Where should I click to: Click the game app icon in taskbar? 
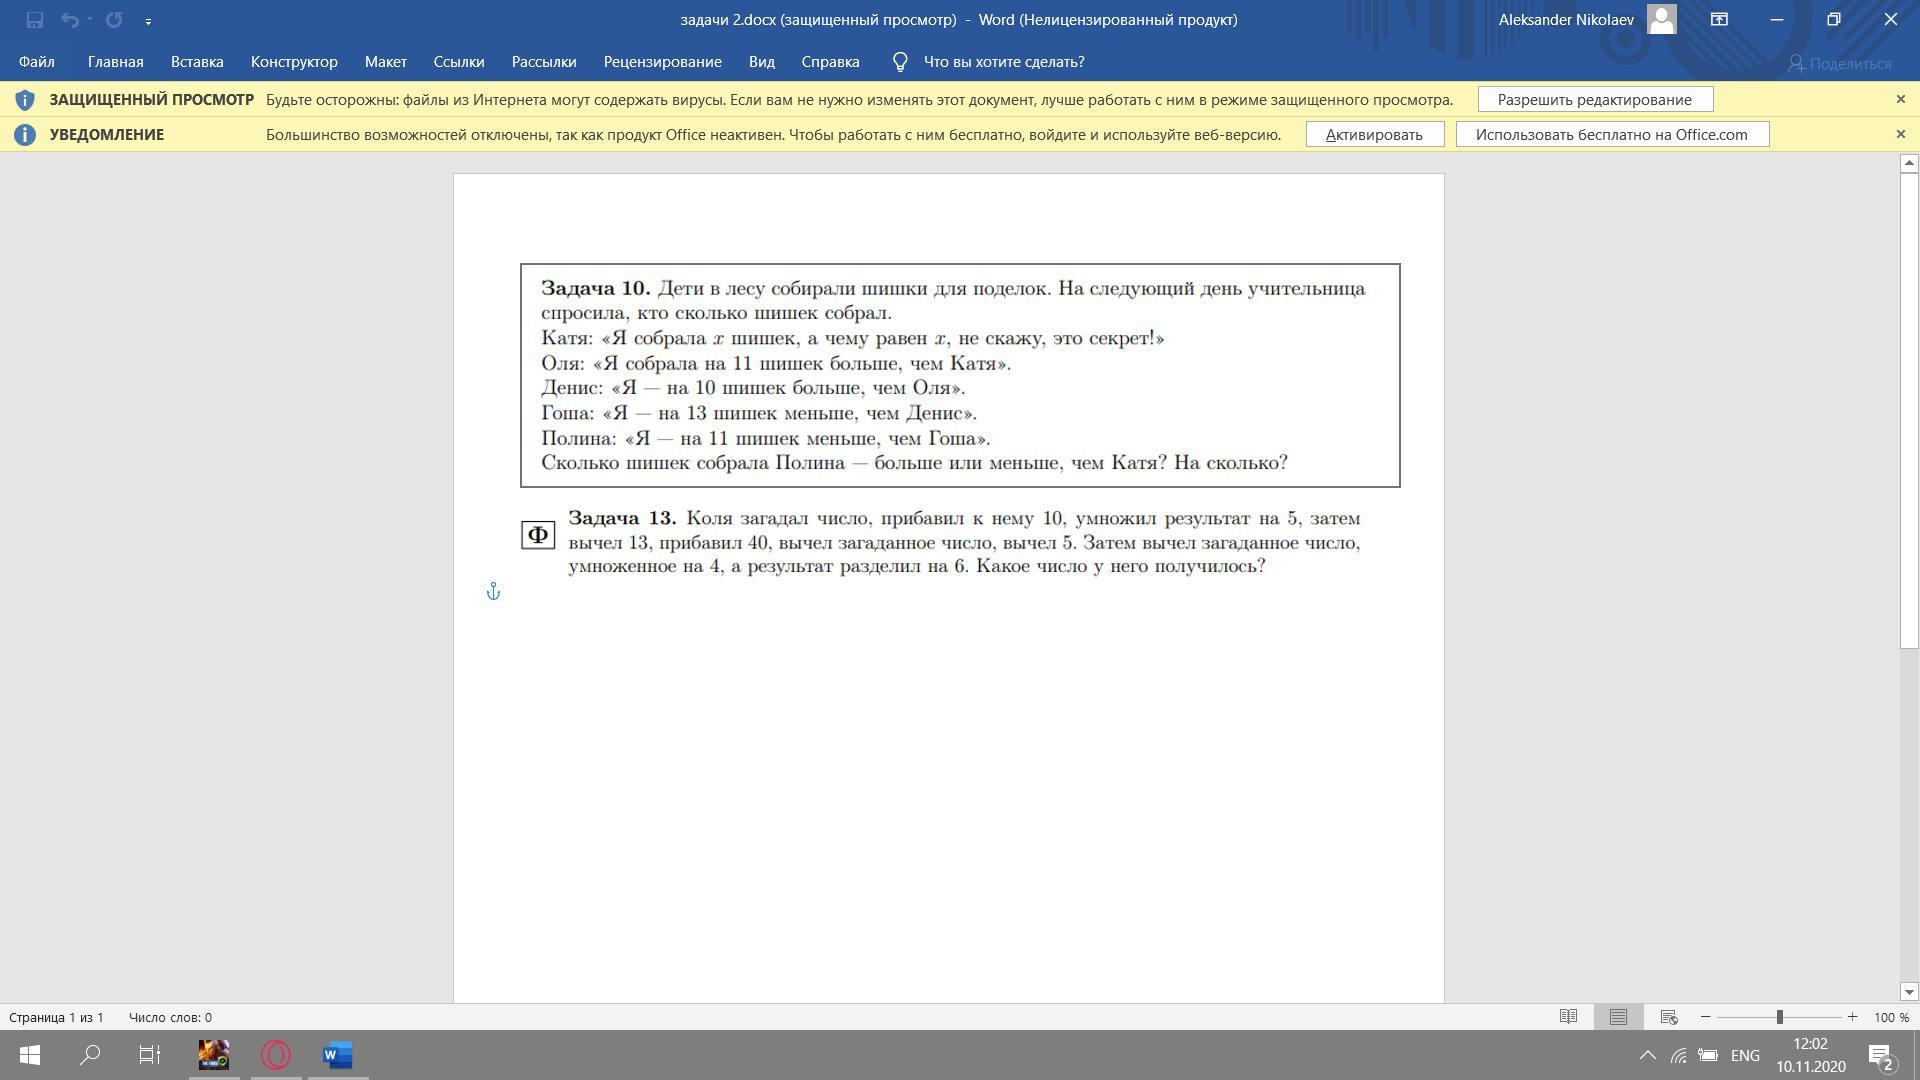[214, 1055]
